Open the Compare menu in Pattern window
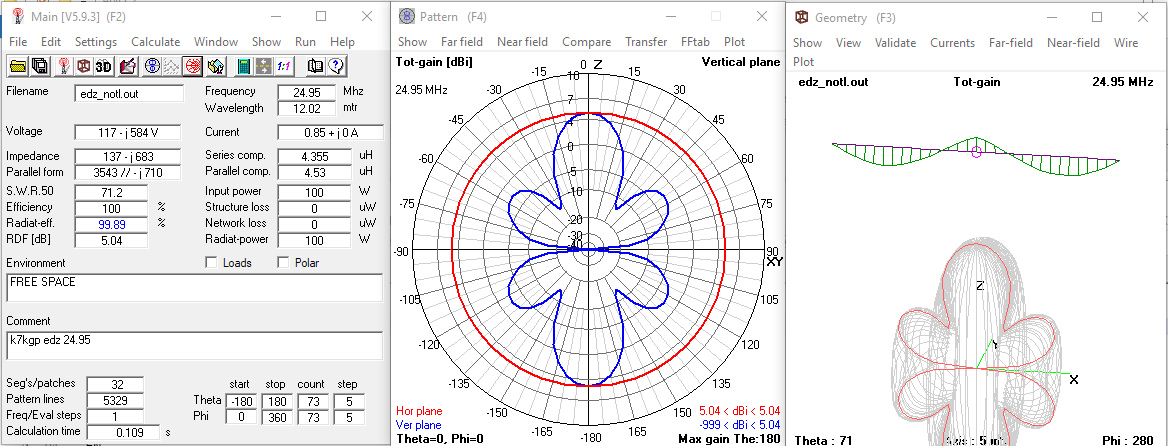This screenshot has height=446, width=1168. (586, 42)
